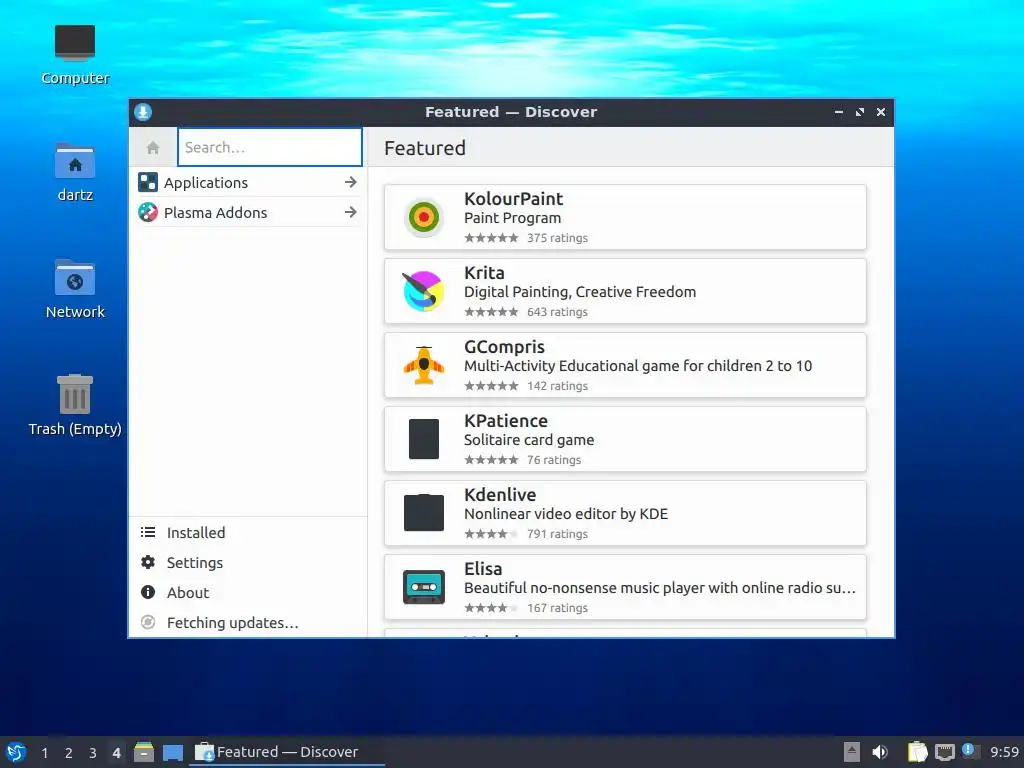The image size is (1024, 768).
Task: Click the 9:59 clock
Action: click(x=1004, y=752)
